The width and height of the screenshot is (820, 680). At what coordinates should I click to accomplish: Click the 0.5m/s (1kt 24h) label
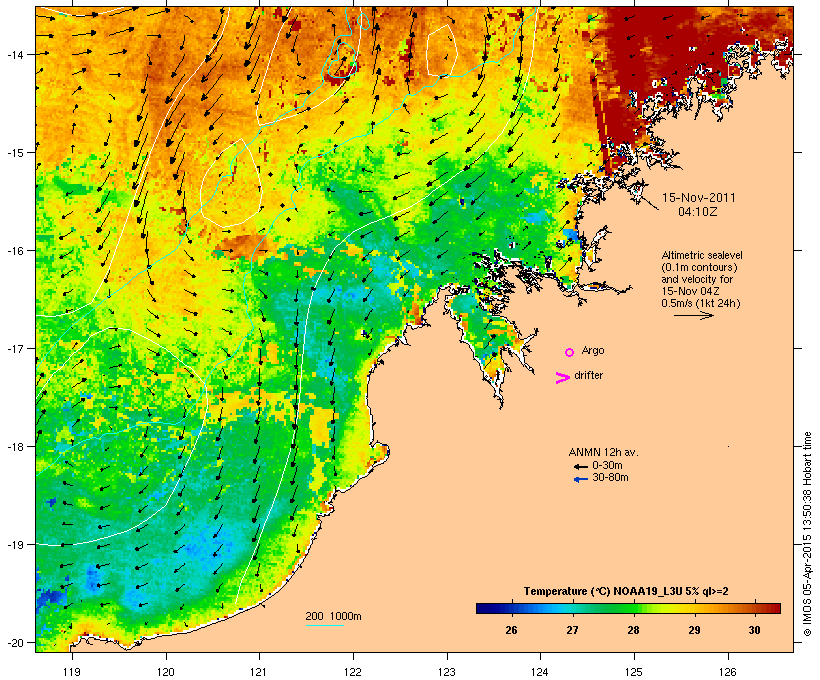[701, 303]
